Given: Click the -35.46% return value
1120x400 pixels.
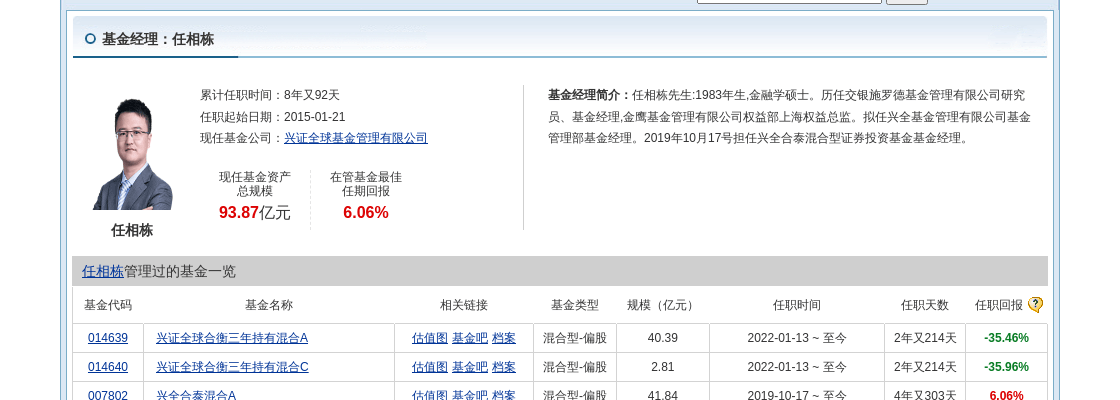Looking at the screenshot, I should click(1006, 338).
